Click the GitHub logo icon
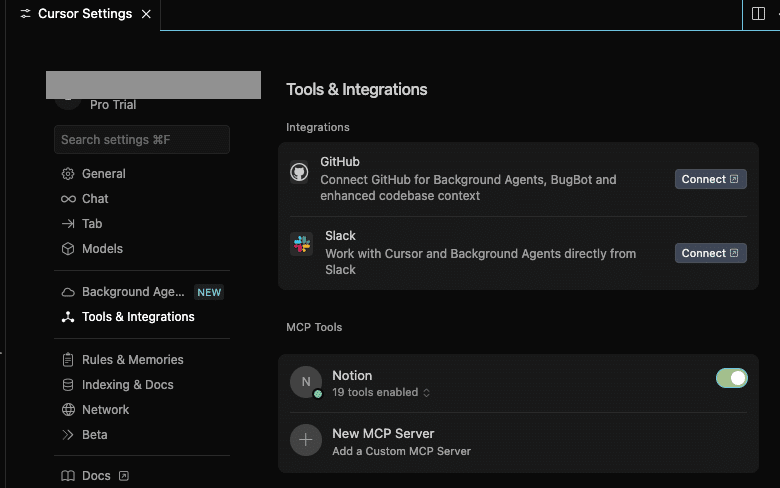 (x=299, y=172)
